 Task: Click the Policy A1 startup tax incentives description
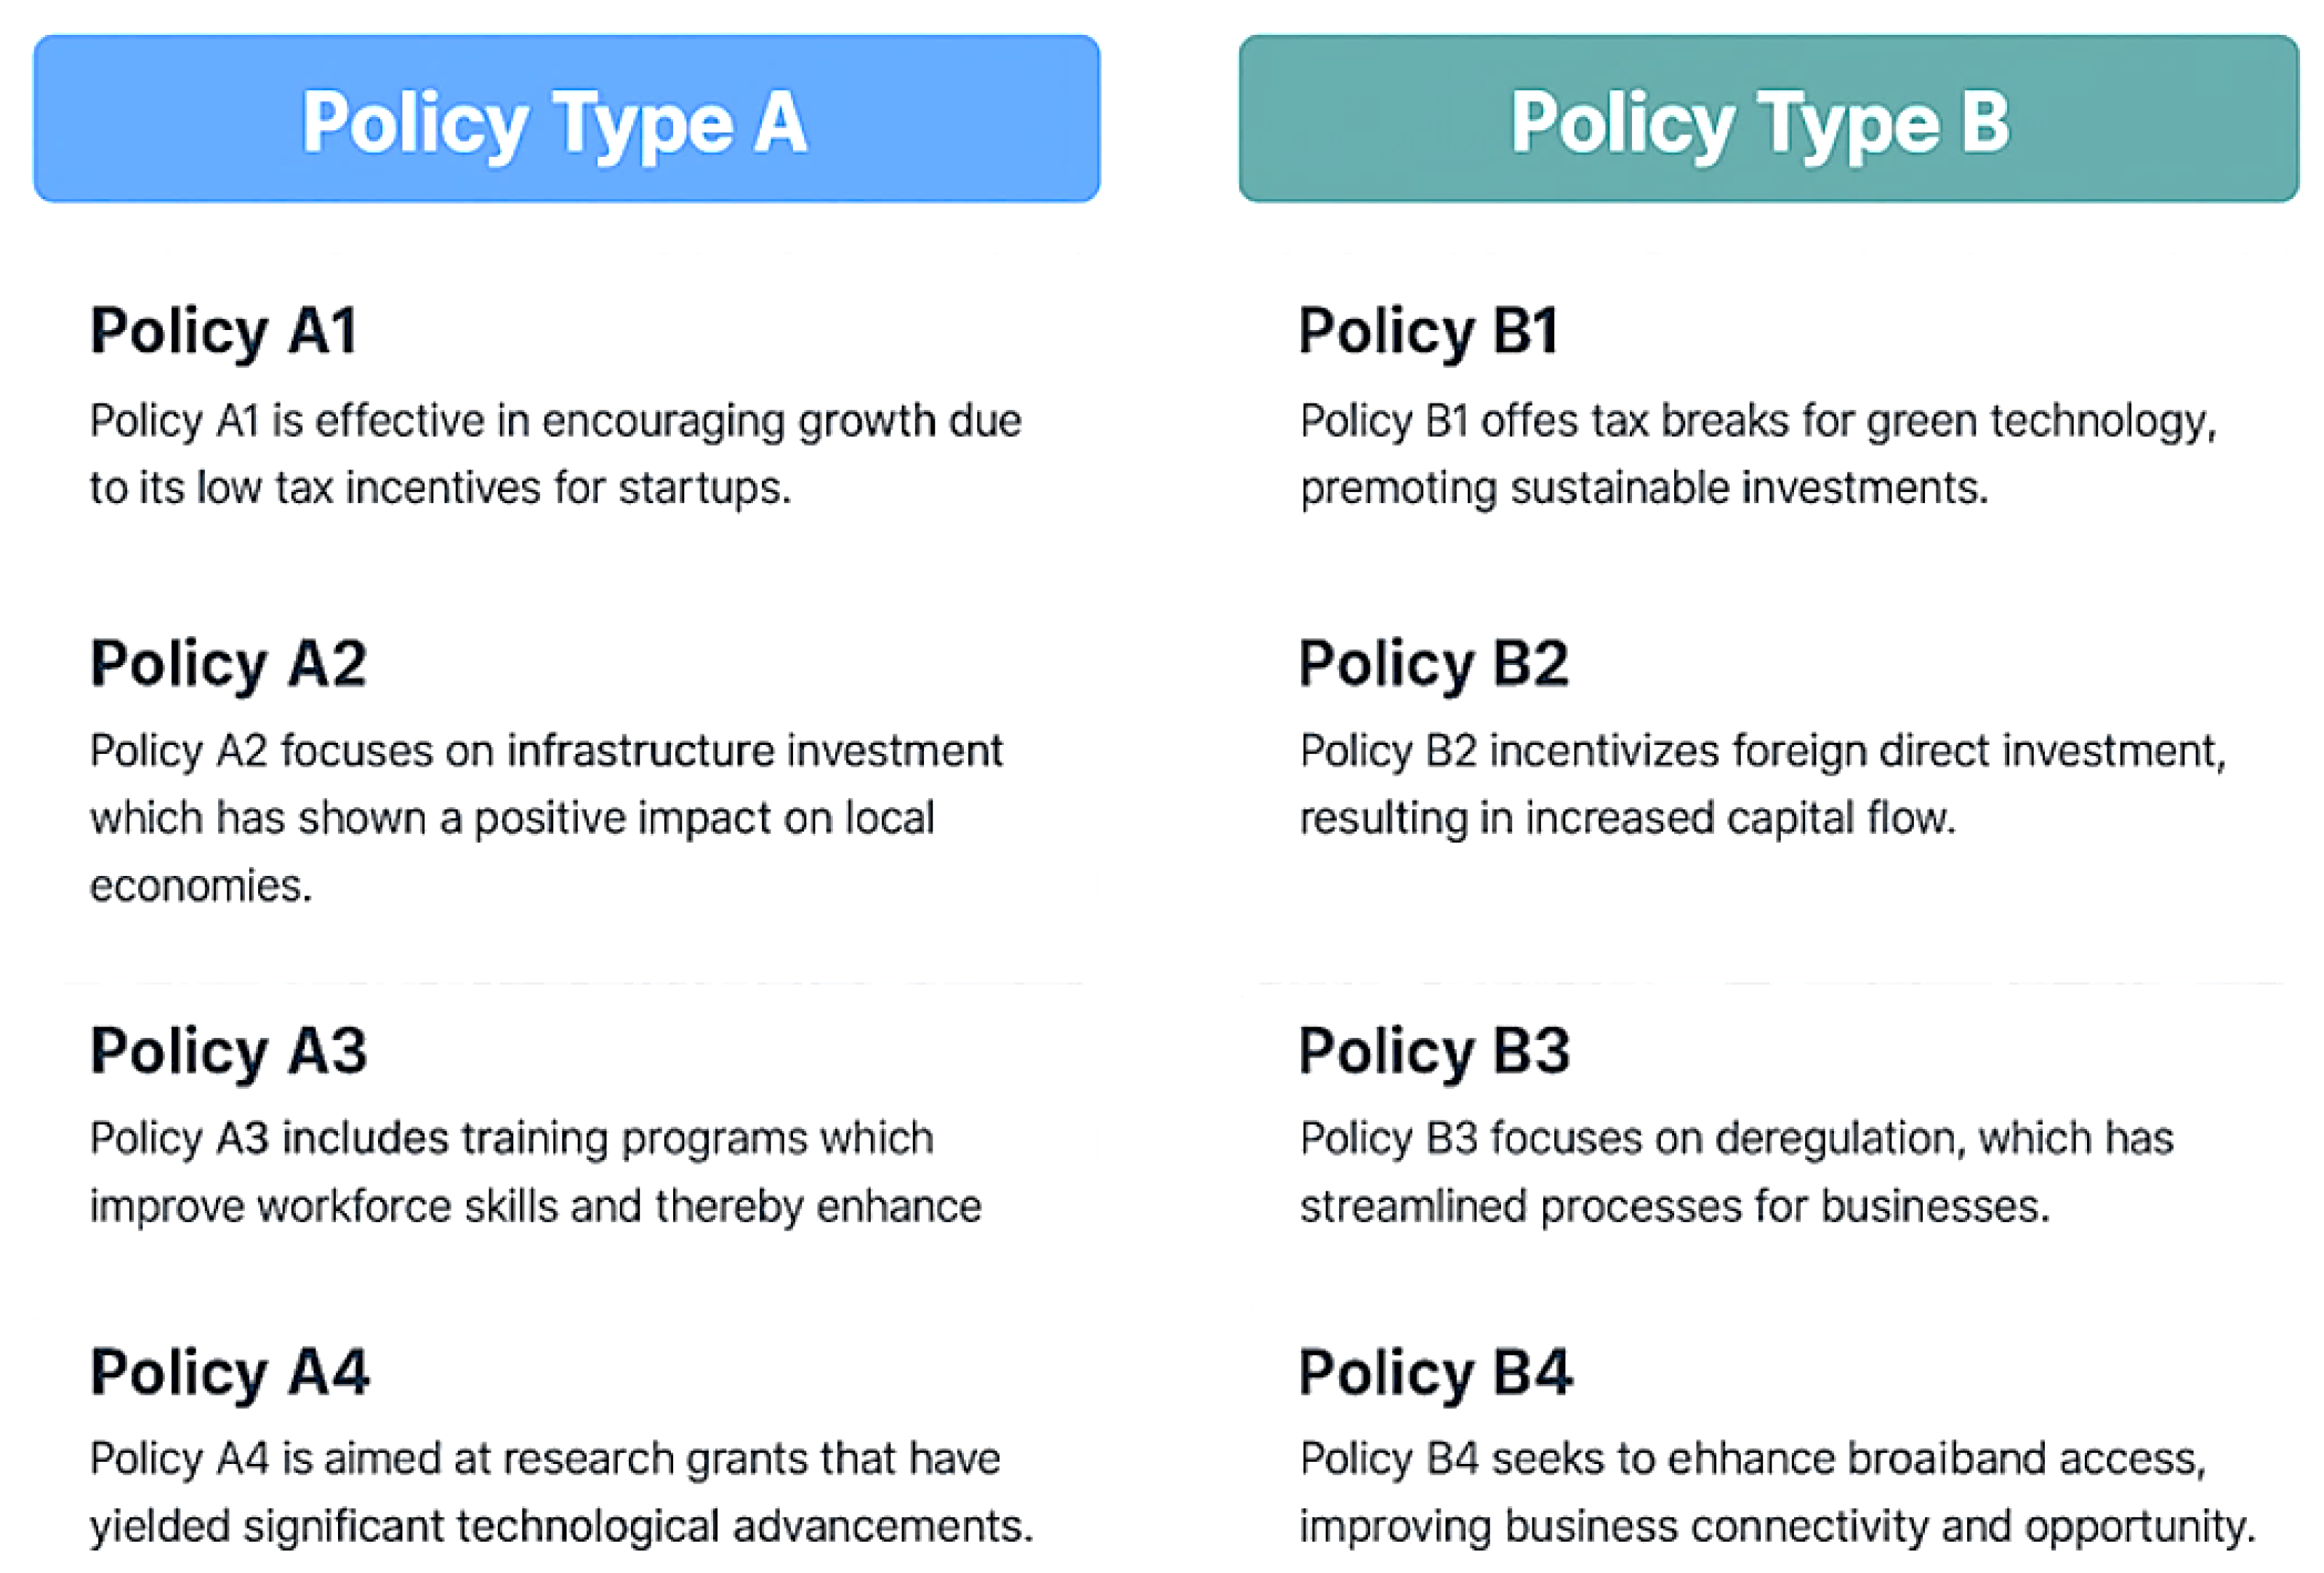(555, 455)
